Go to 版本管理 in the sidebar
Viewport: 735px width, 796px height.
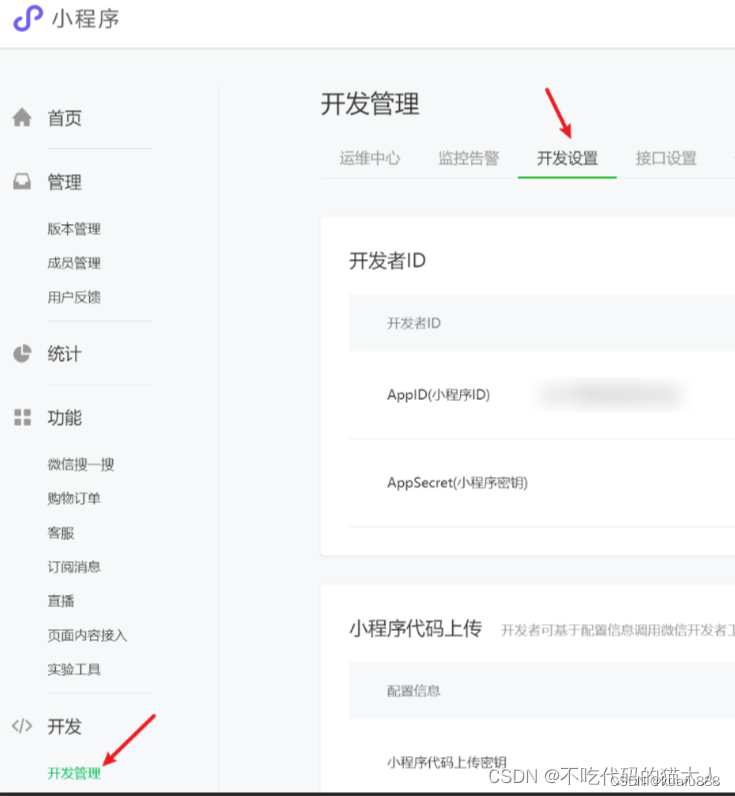click(74, 229)
